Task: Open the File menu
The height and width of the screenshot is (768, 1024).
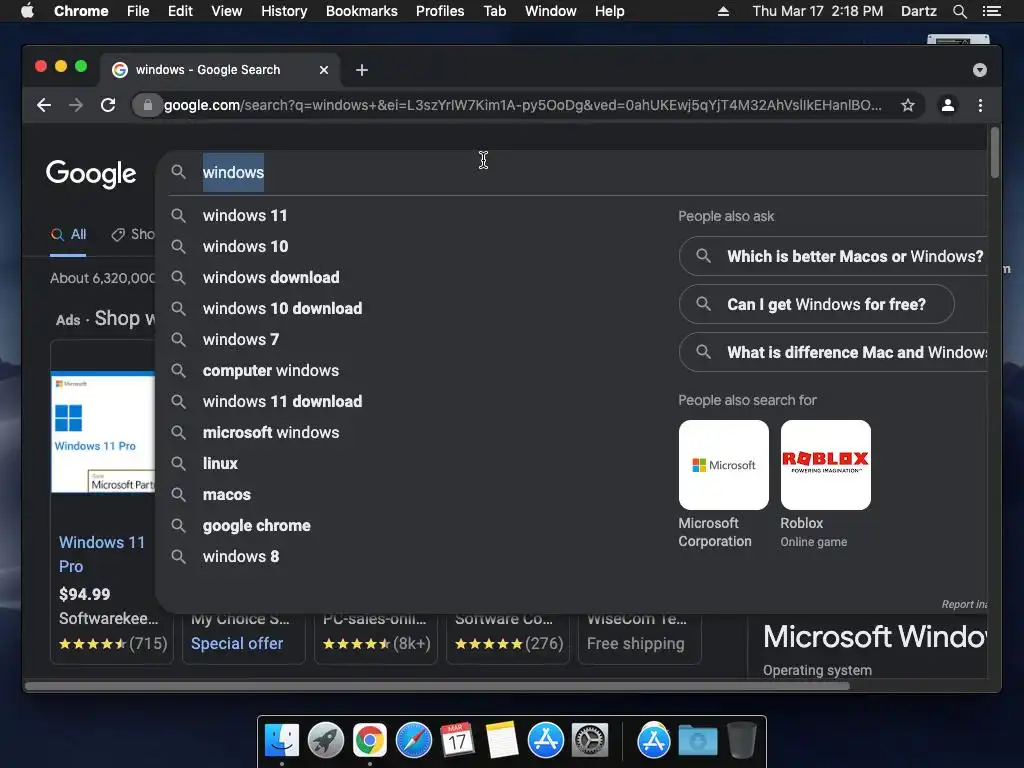Action: click(138, 11)
